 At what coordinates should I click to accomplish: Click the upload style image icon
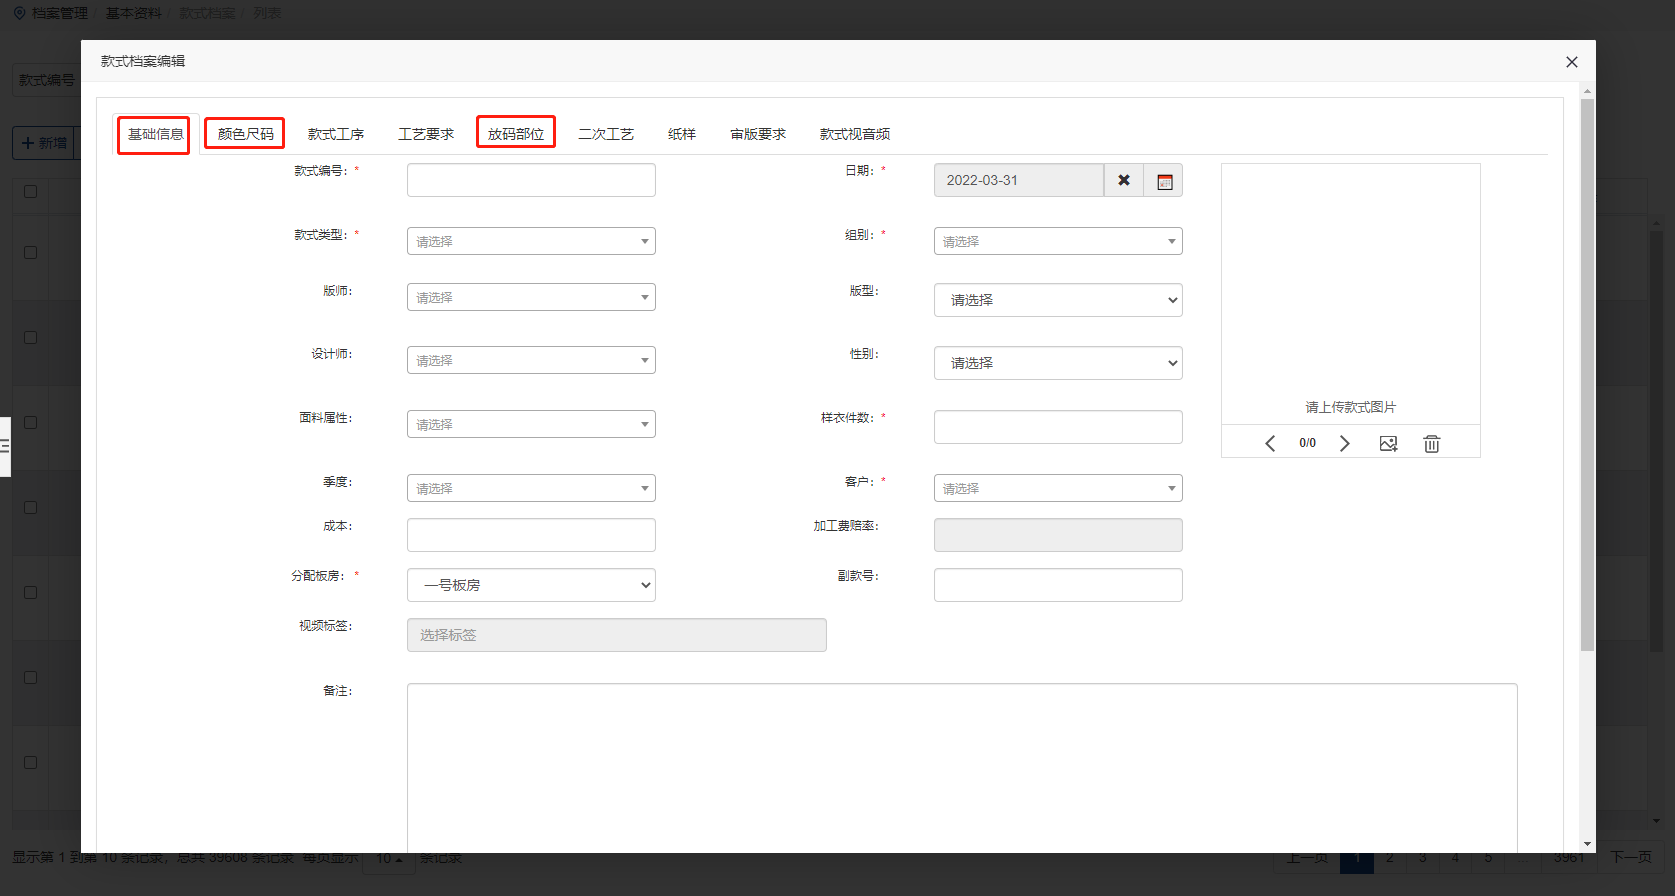tap(1388, 443)
